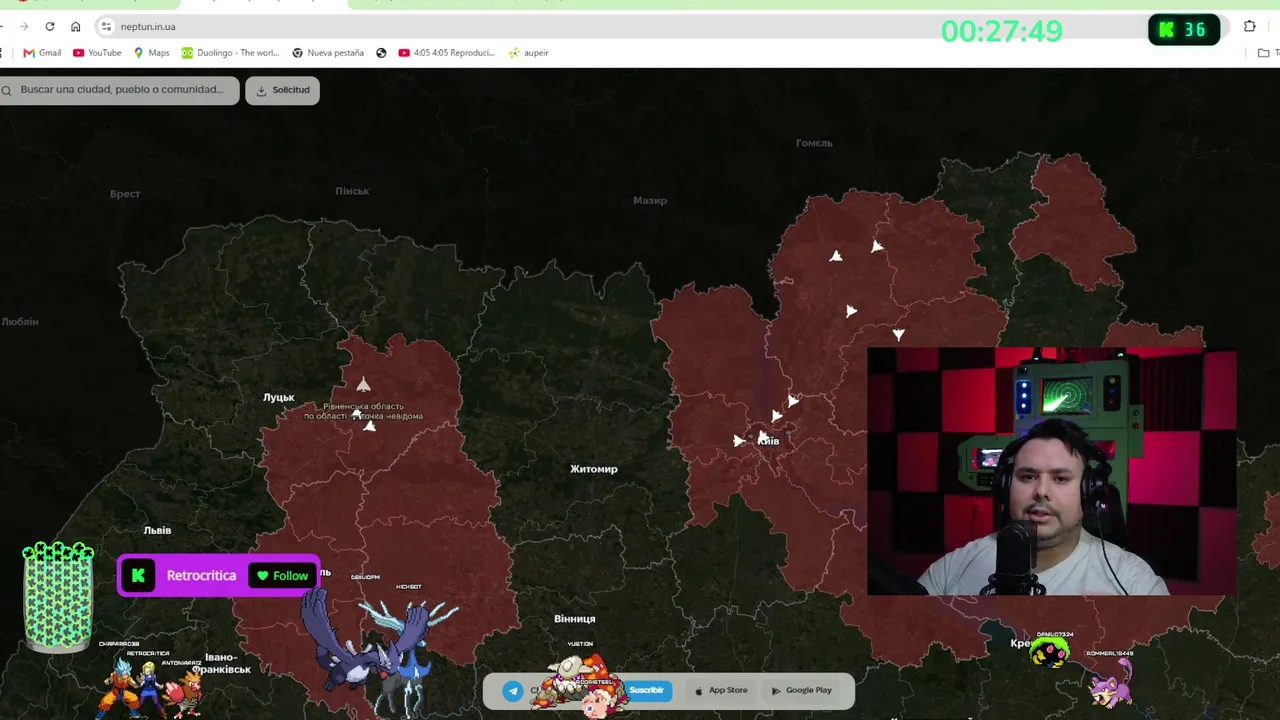The height and width of the screenshot is (720, 1280).
Task: Click the Follow button on the Retrocritica banner
Action: [x=282, y=576]
